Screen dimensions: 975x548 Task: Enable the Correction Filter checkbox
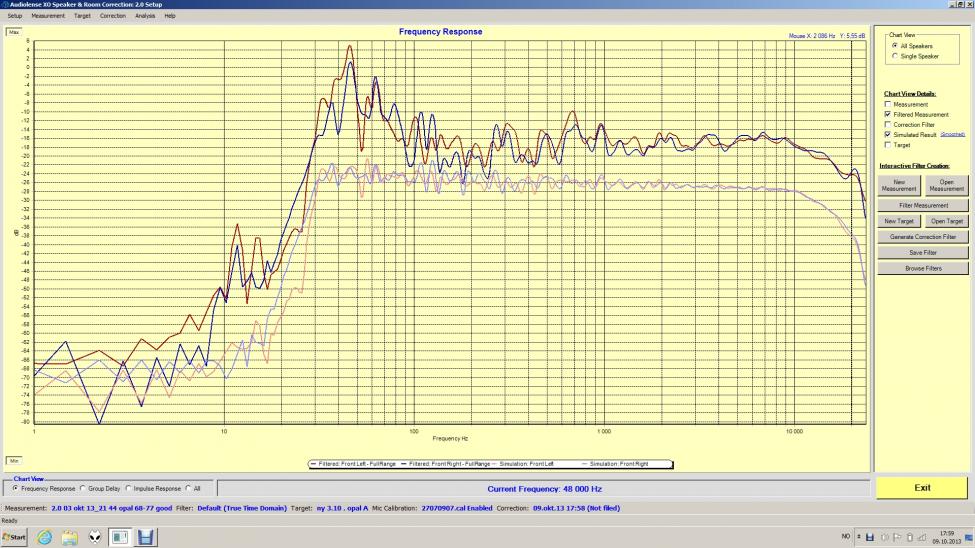point(888,124)
